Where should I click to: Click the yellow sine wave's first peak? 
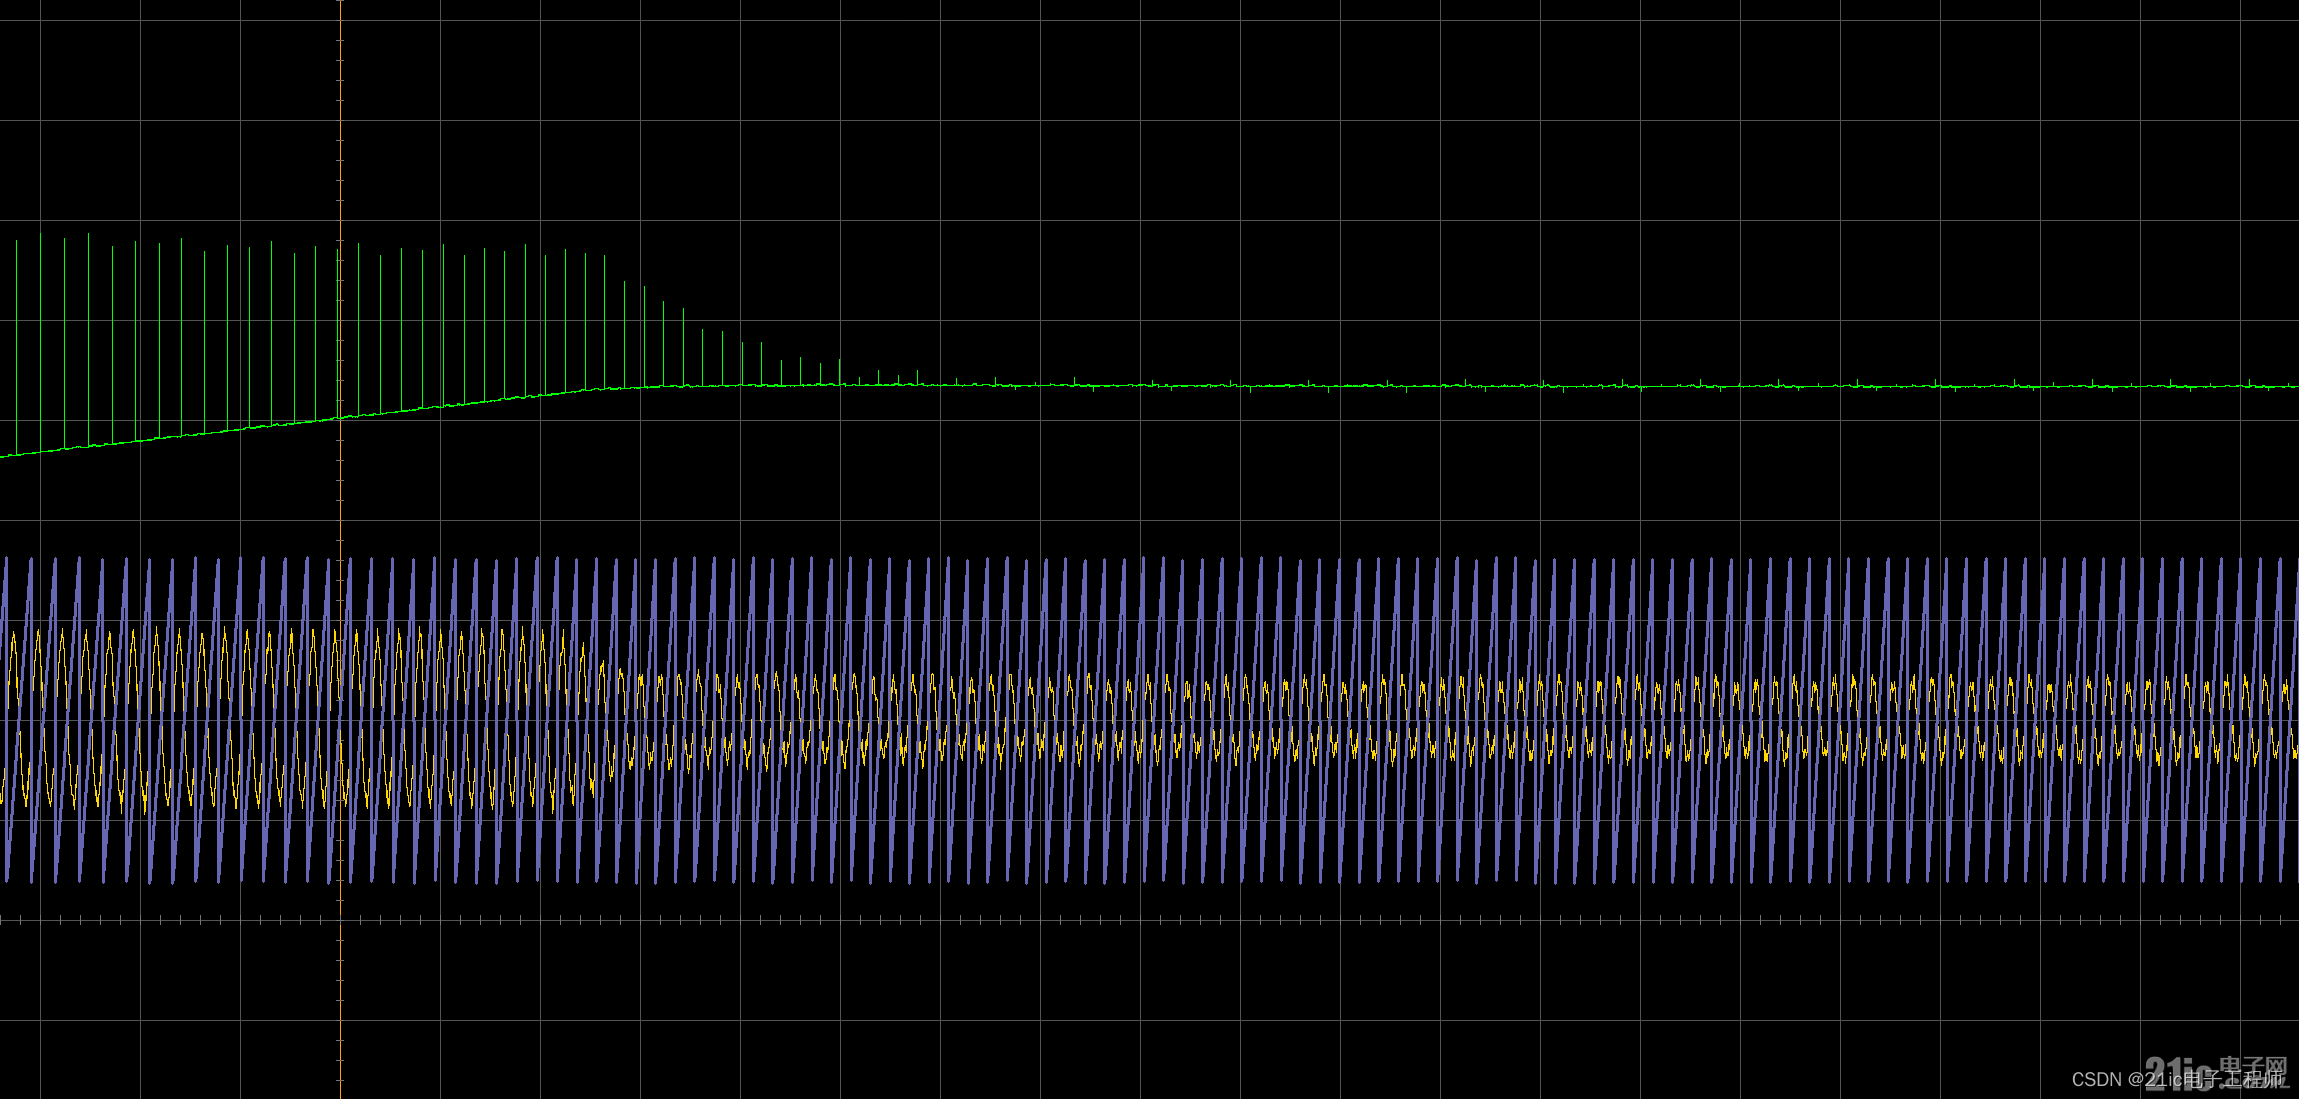click(13, 634)
